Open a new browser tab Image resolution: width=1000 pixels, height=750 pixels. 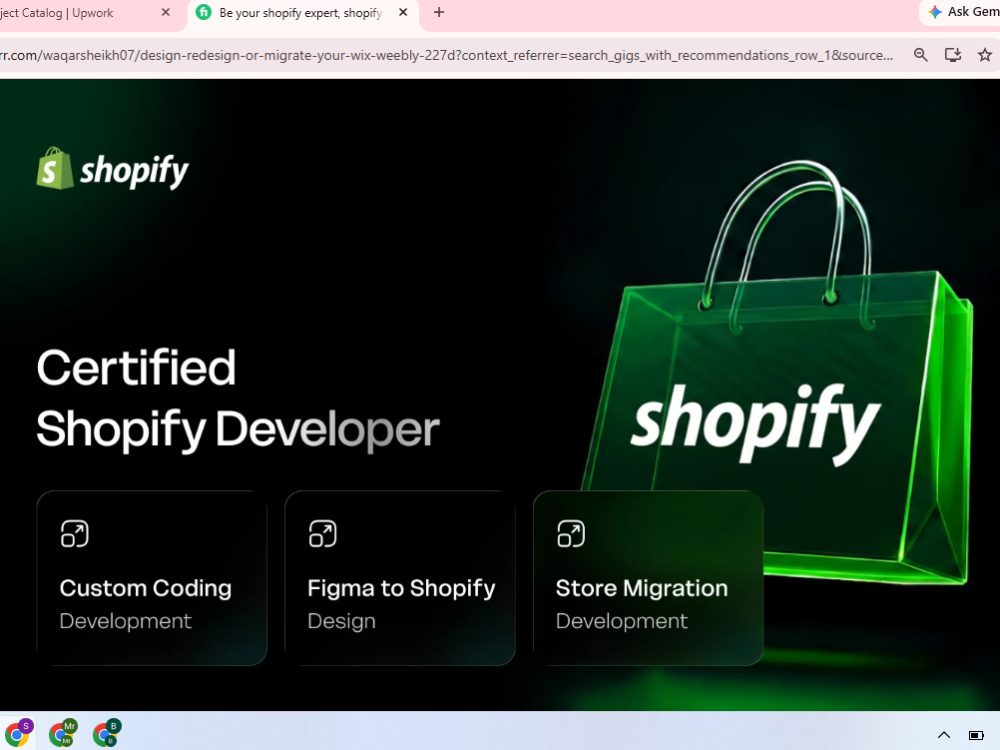[x=439, y=12]
